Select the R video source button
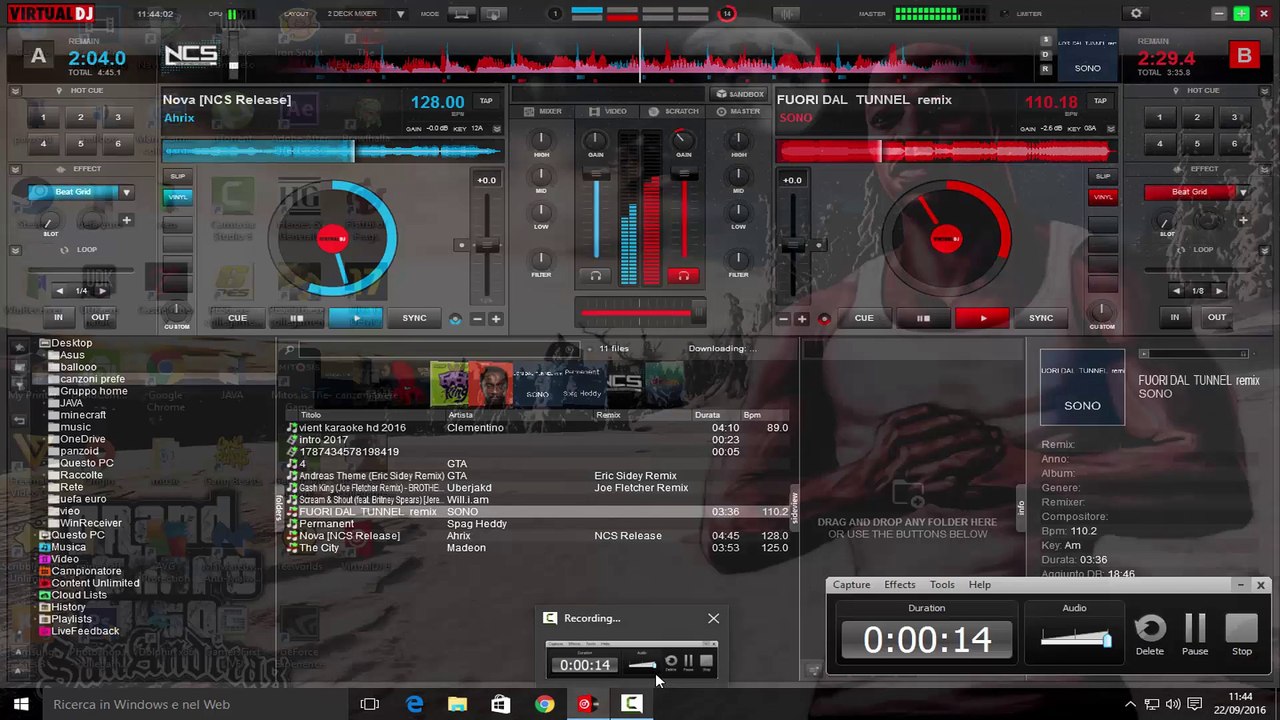Viewport: 1280px width, 720px height. point(1046,69)
